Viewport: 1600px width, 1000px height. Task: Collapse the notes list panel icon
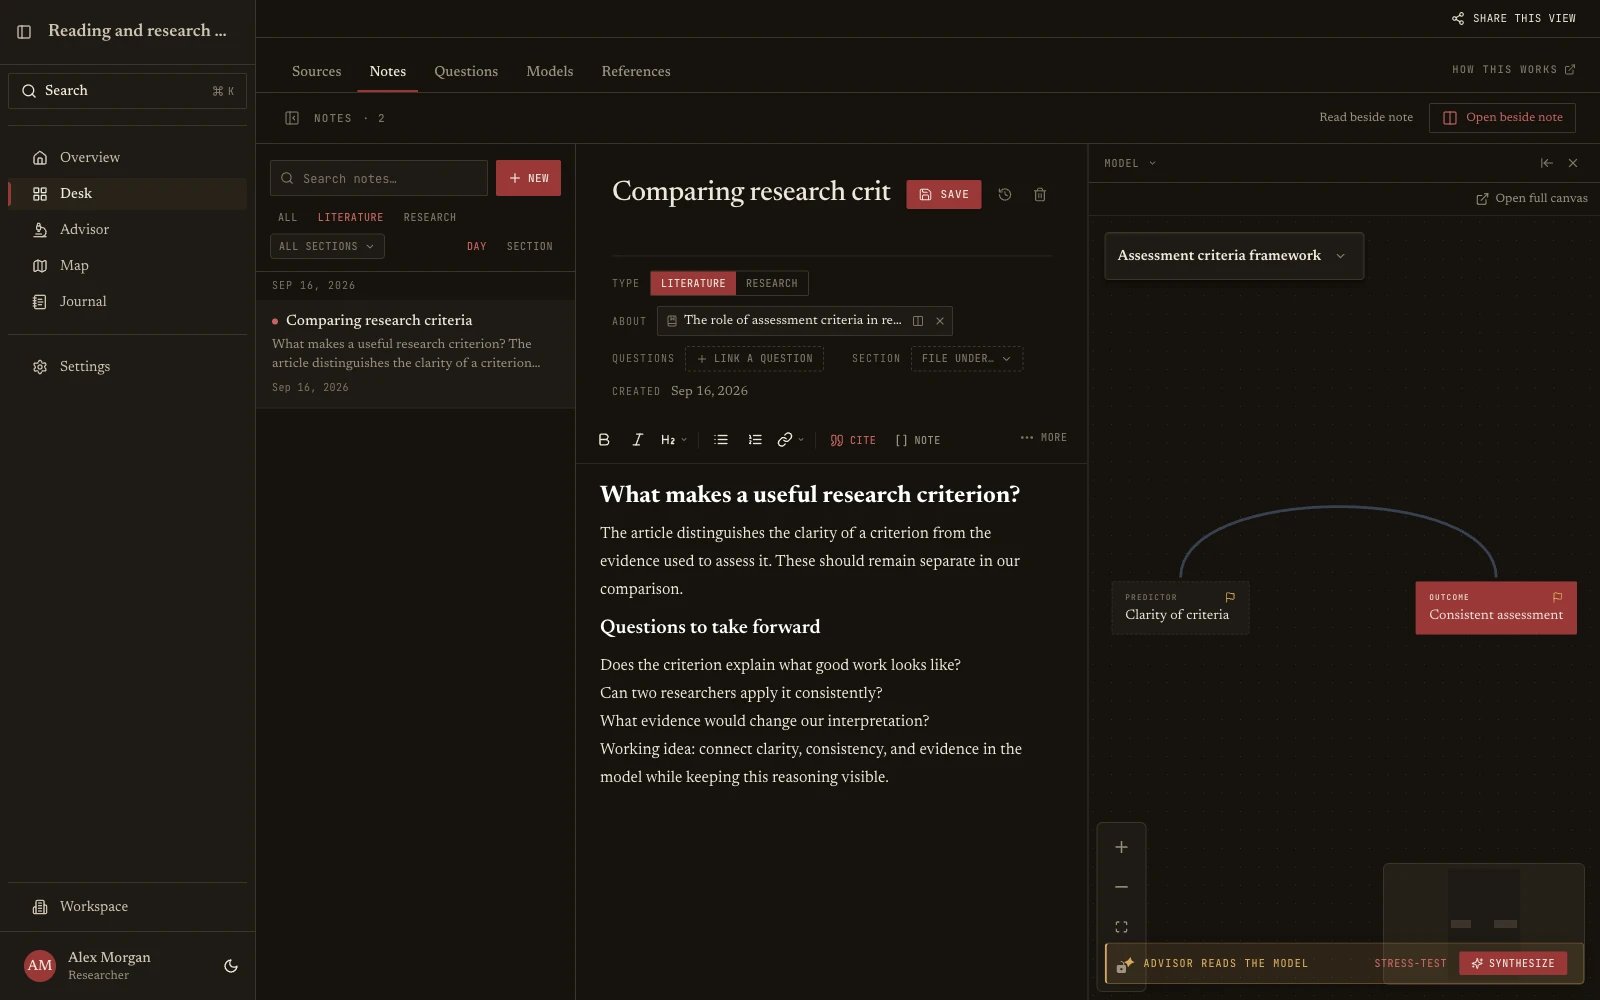(x=292, y=118)
